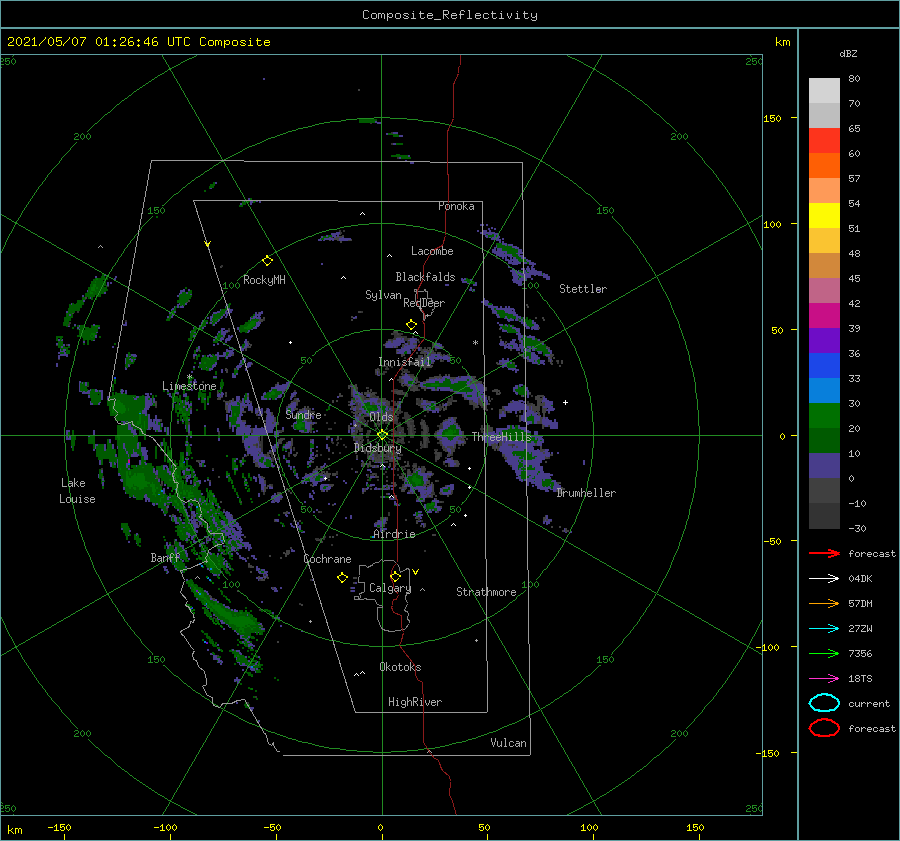Click the 30 dBZ blue color swatch

pos(824,391)
